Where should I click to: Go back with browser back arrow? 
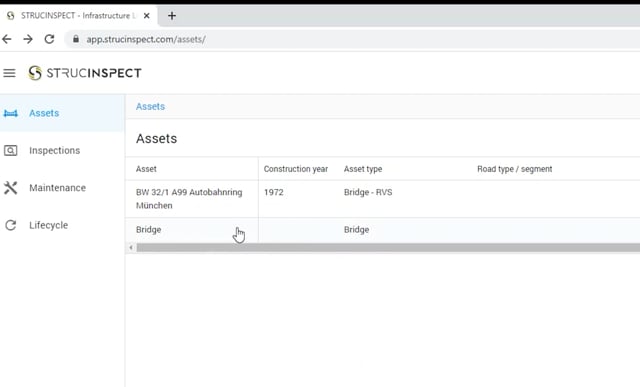(7, 39)
